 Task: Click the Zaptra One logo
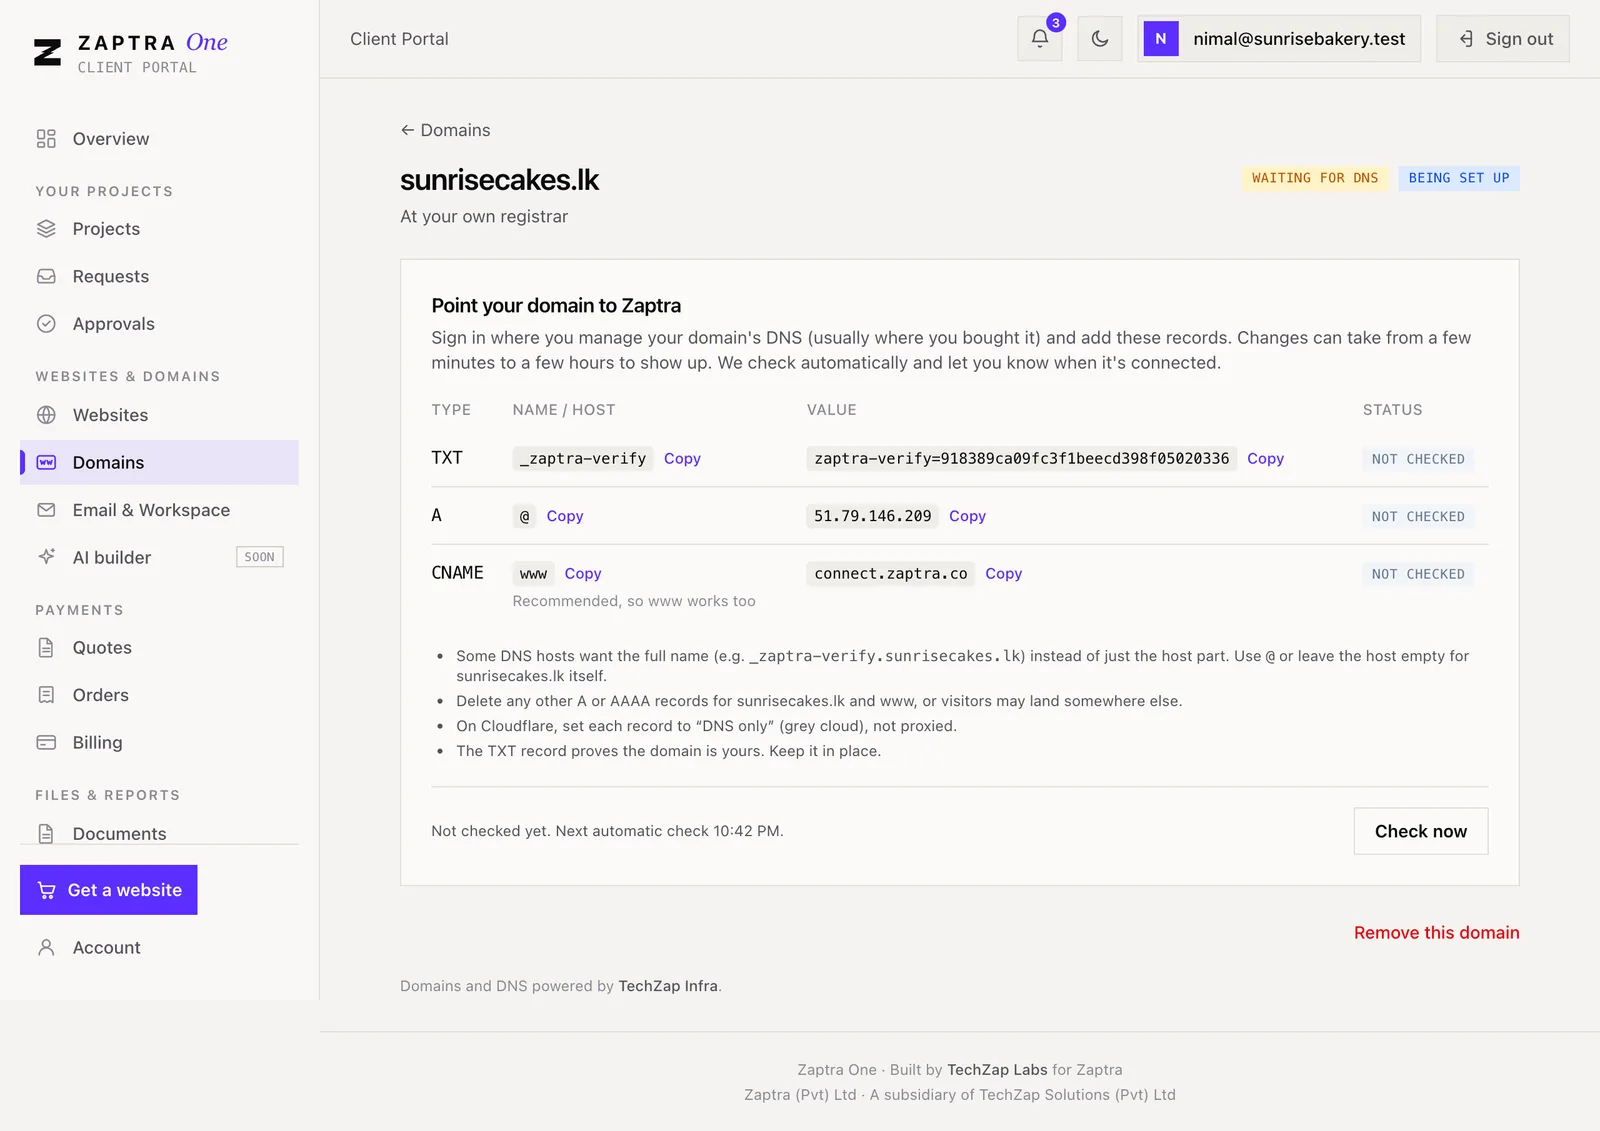[131, 52]
